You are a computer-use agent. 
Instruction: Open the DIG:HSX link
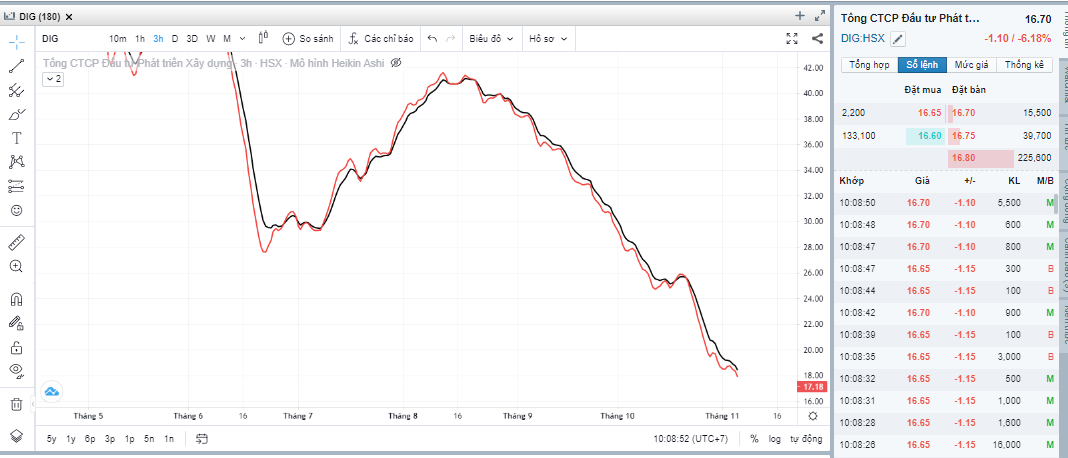(x=863, y=39)
